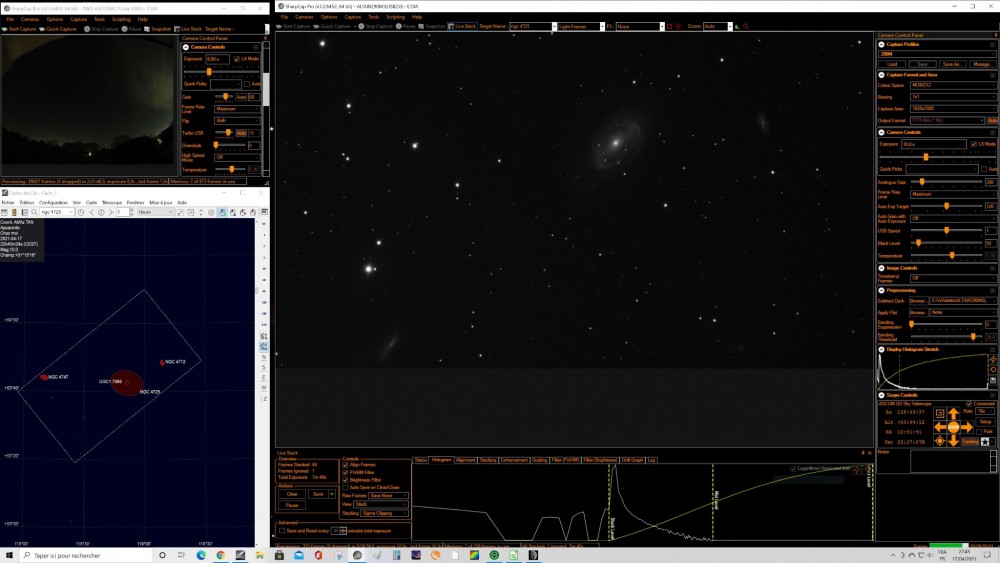Click scope move up arrow
Viewport: 1000px width, 563px height.
coord(953,414)
